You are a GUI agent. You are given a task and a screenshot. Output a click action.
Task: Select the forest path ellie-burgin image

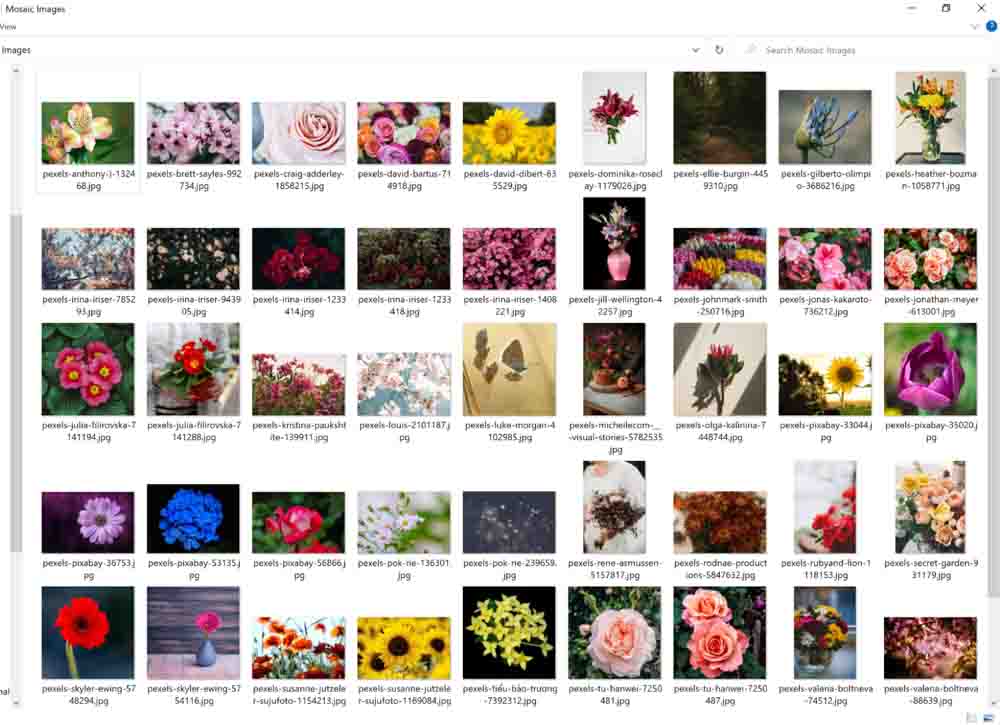coord(720,118)
